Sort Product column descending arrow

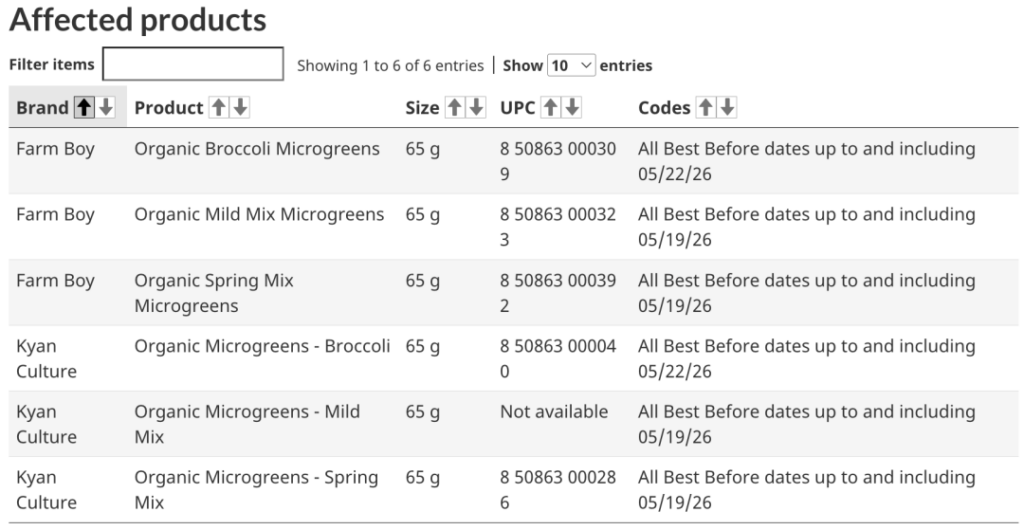tap(241, 107)
